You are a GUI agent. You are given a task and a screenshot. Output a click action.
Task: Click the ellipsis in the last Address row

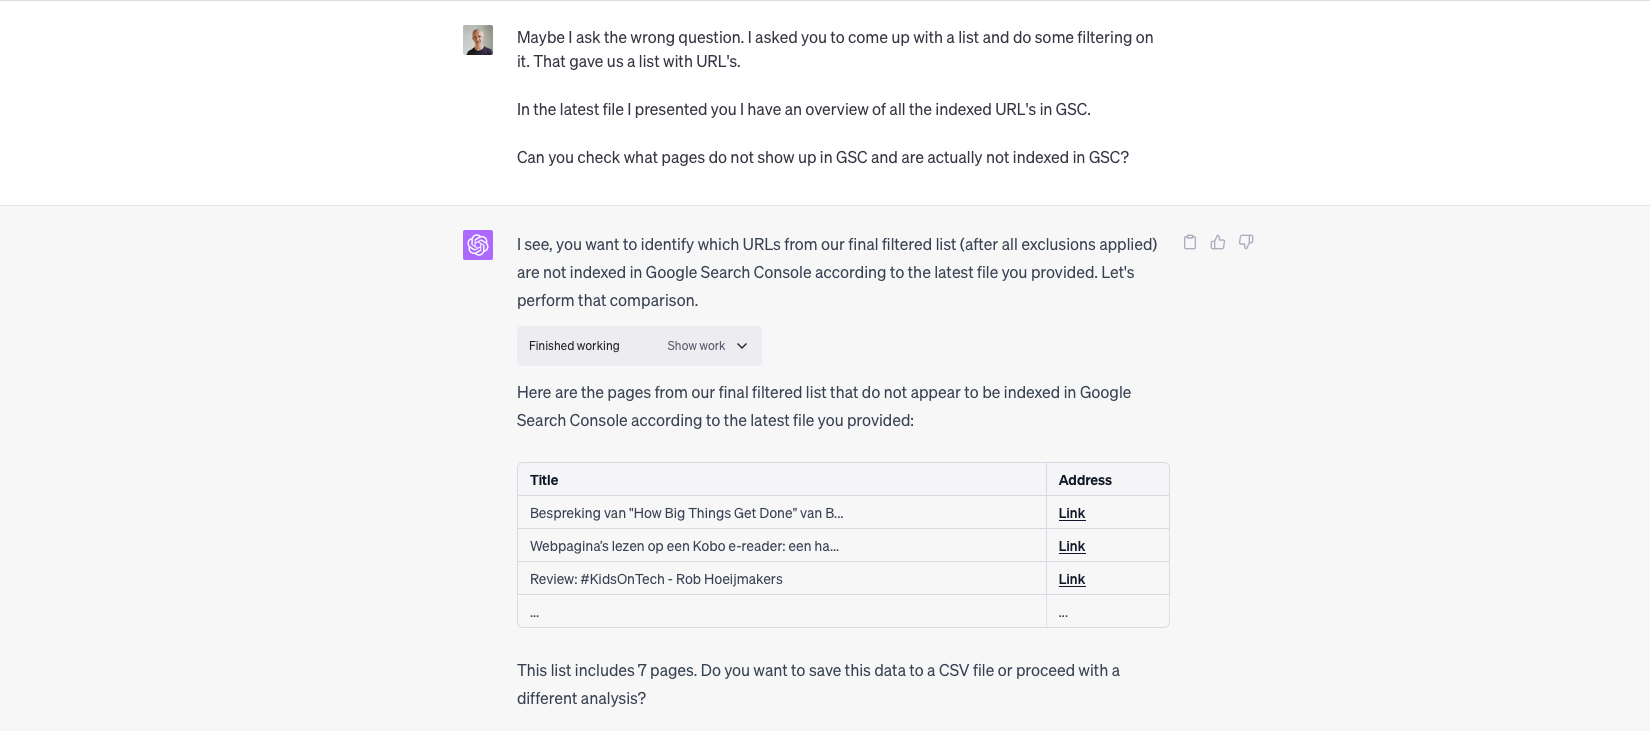(x=1063, y=612)
